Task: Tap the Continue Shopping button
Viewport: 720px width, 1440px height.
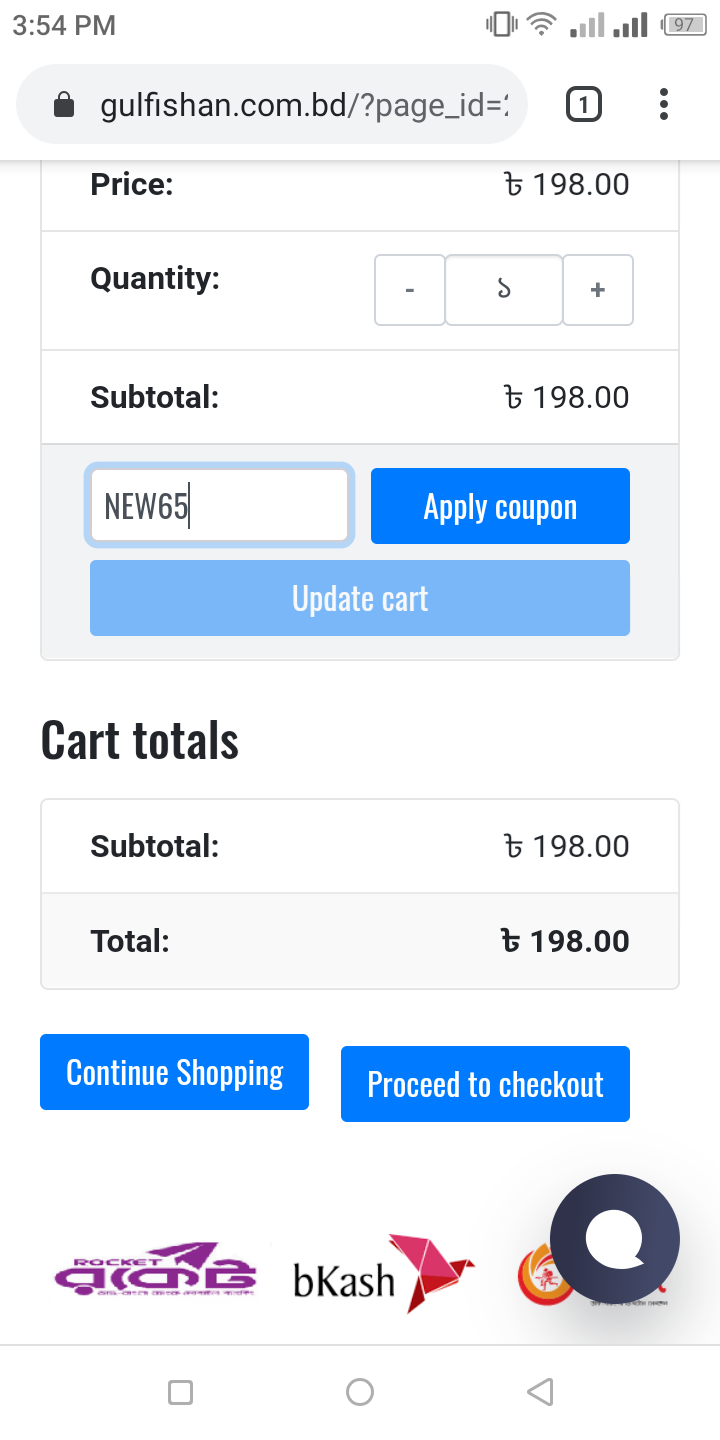Action: tap(174, 1072)
